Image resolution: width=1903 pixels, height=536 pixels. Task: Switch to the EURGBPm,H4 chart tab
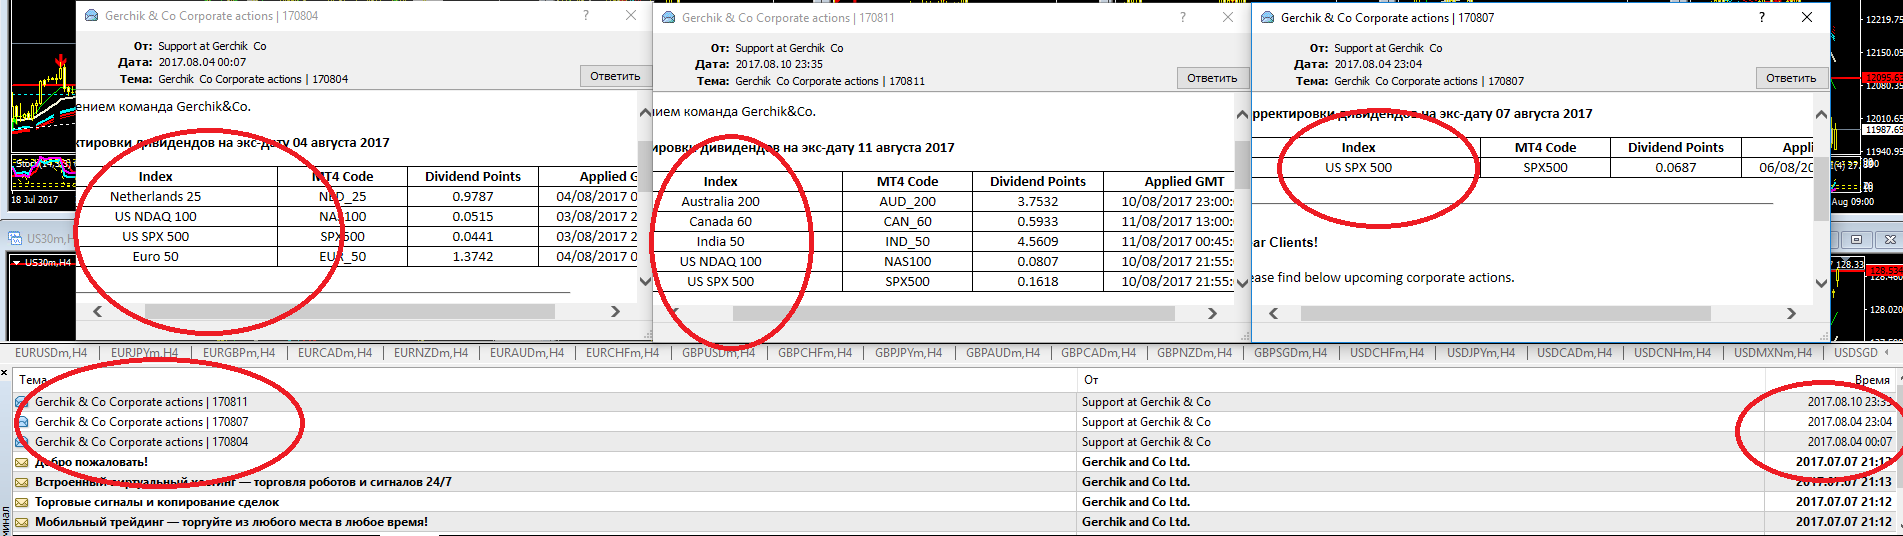tap(239, 352)
